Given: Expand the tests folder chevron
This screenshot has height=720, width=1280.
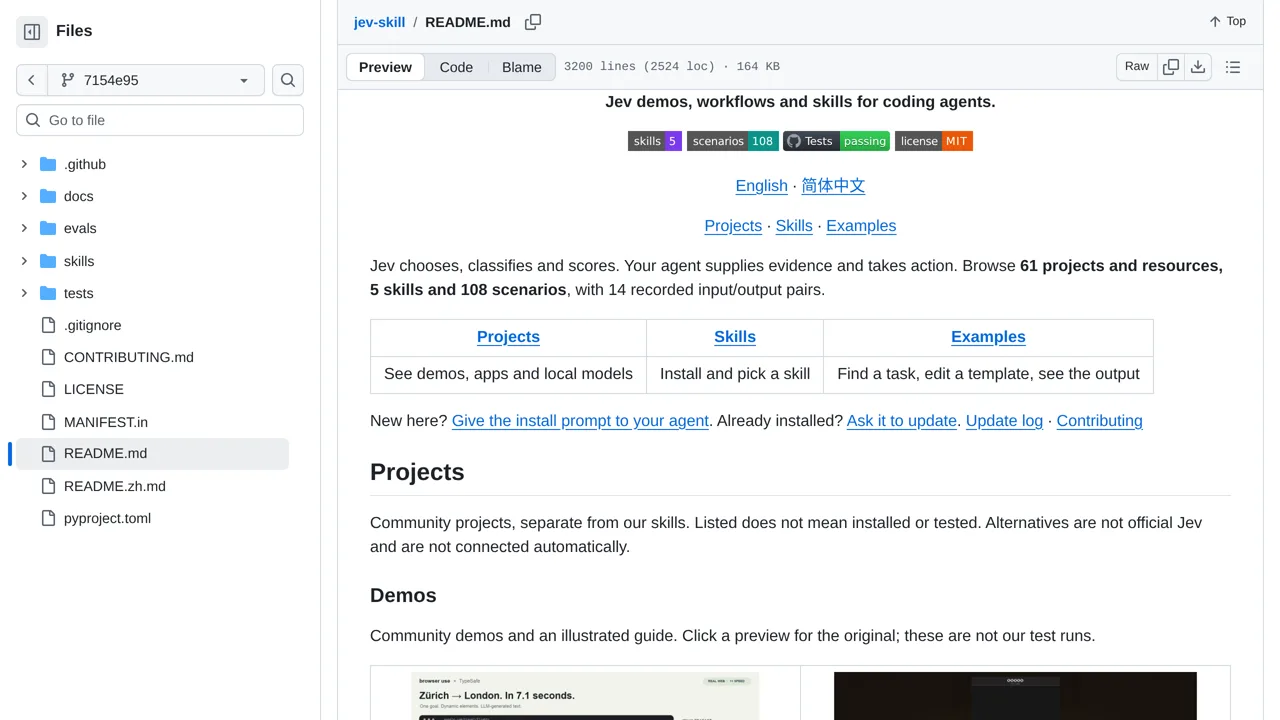Looking at the screenshot, I should tap(24, 293).
